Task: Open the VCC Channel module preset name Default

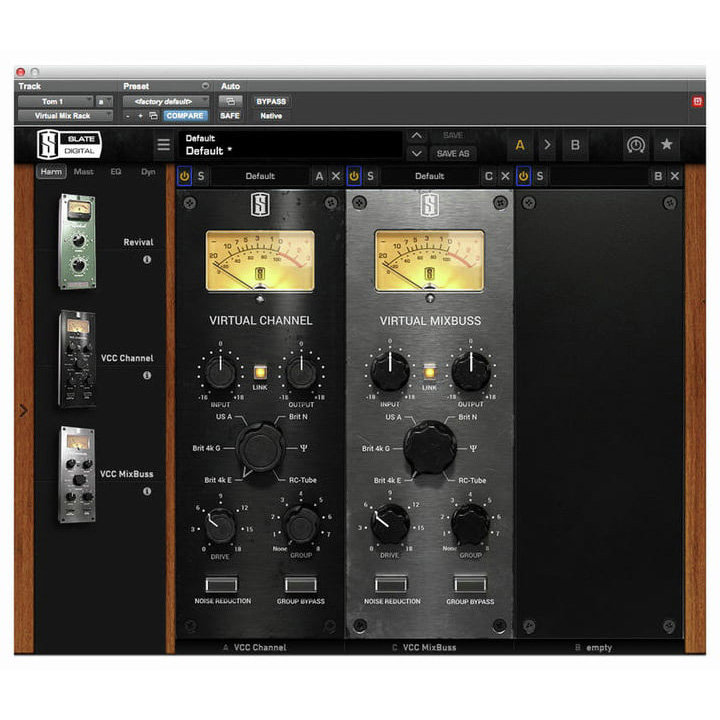Action: 260,176
